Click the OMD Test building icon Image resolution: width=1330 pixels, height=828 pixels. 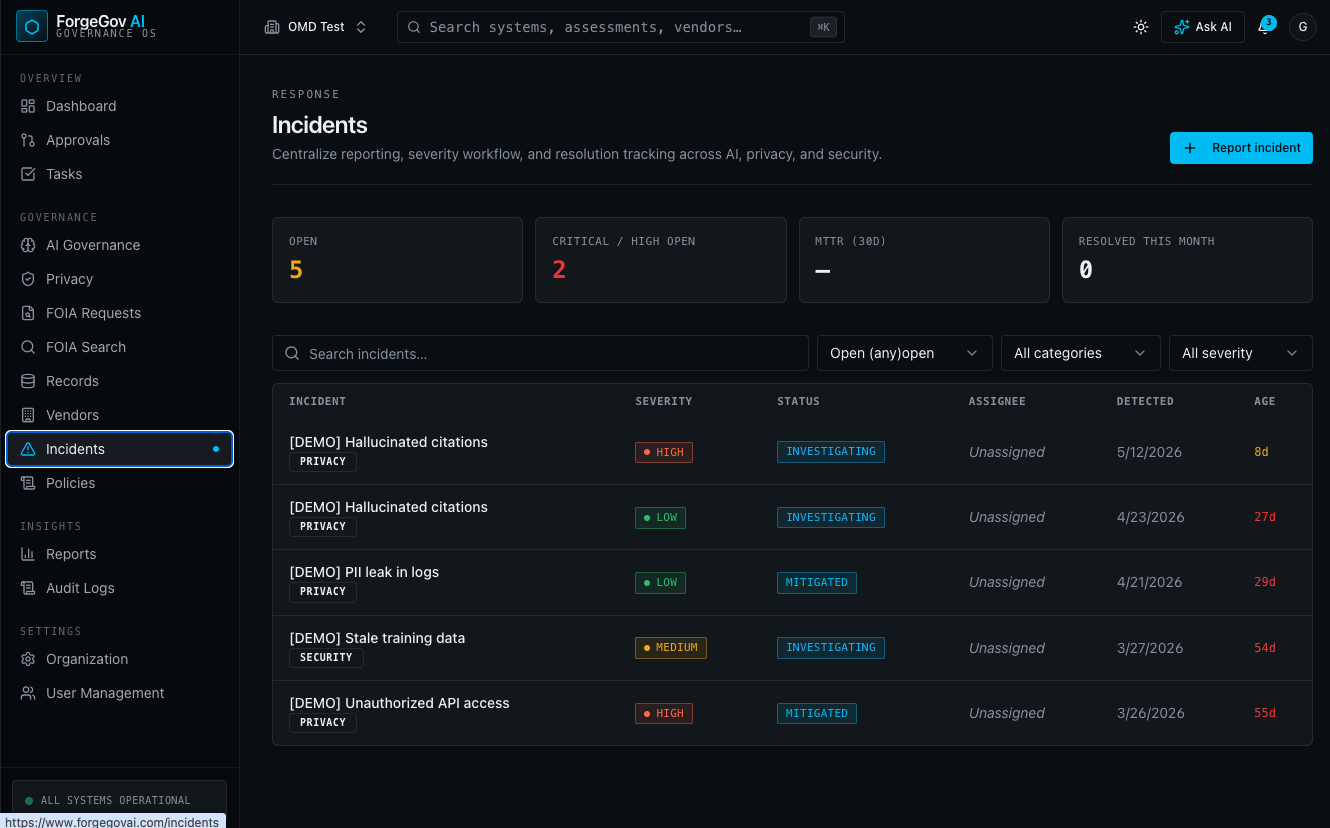point(272,27)
